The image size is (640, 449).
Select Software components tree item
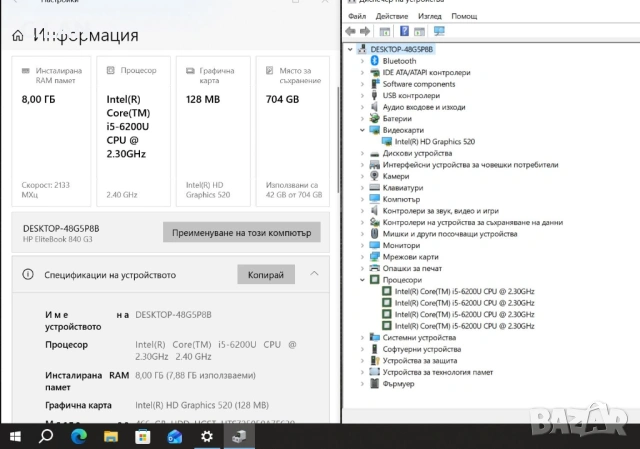pyautogui.click(x=419, y=84)
